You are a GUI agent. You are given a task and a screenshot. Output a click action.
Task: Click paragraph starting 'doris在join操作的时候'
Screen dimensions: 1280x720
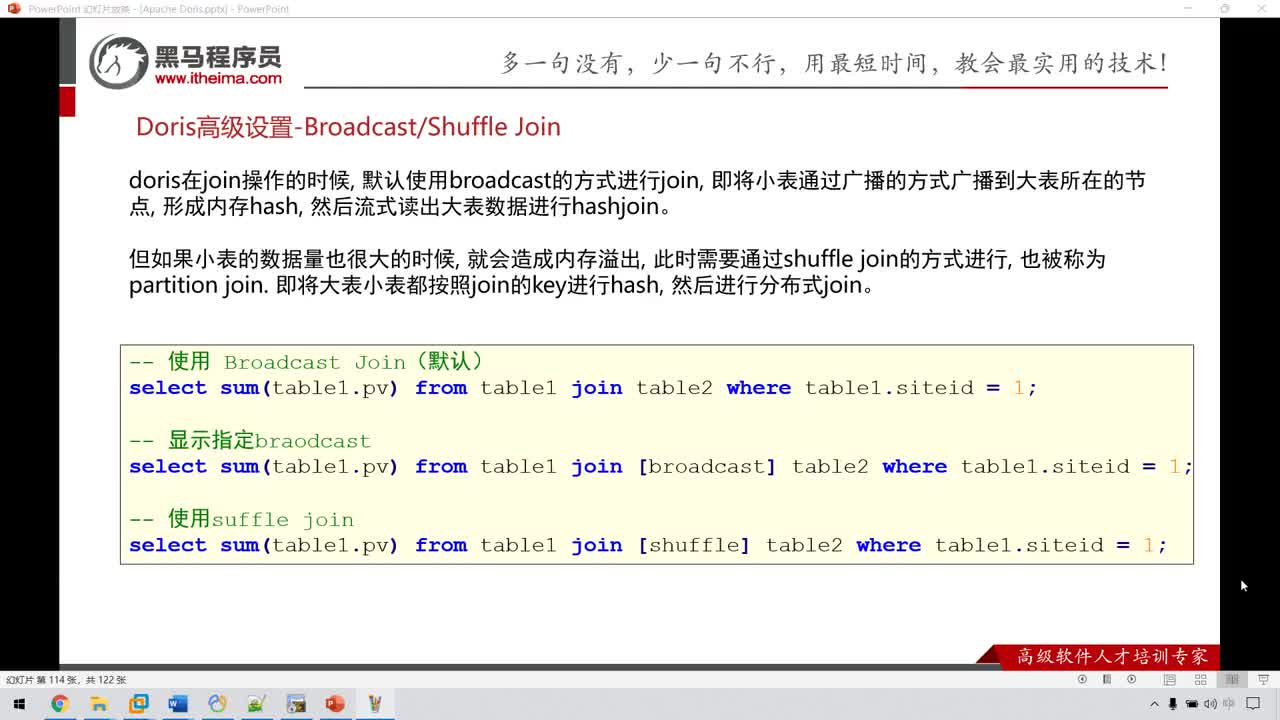point(637,194)
